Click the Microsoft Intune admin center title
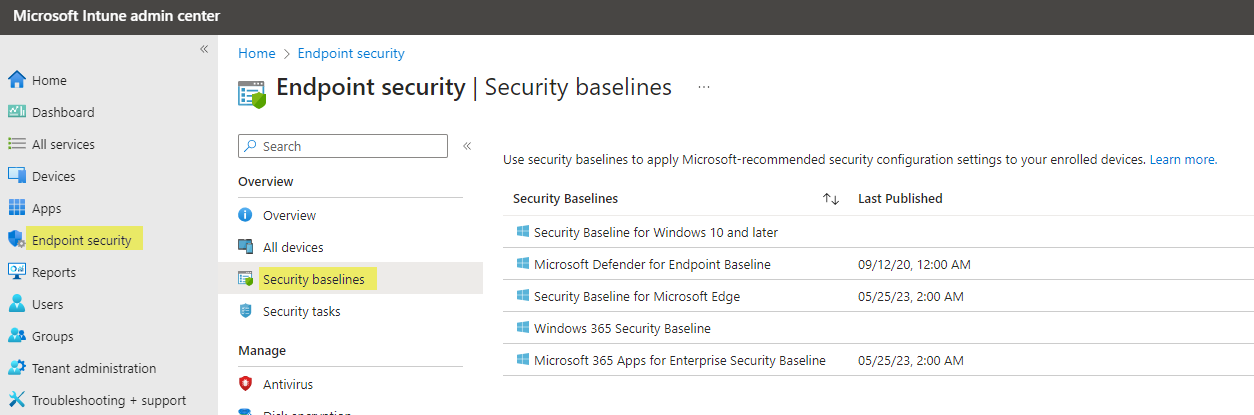This screenshot has height=415, width=1254. click(116, 16)
